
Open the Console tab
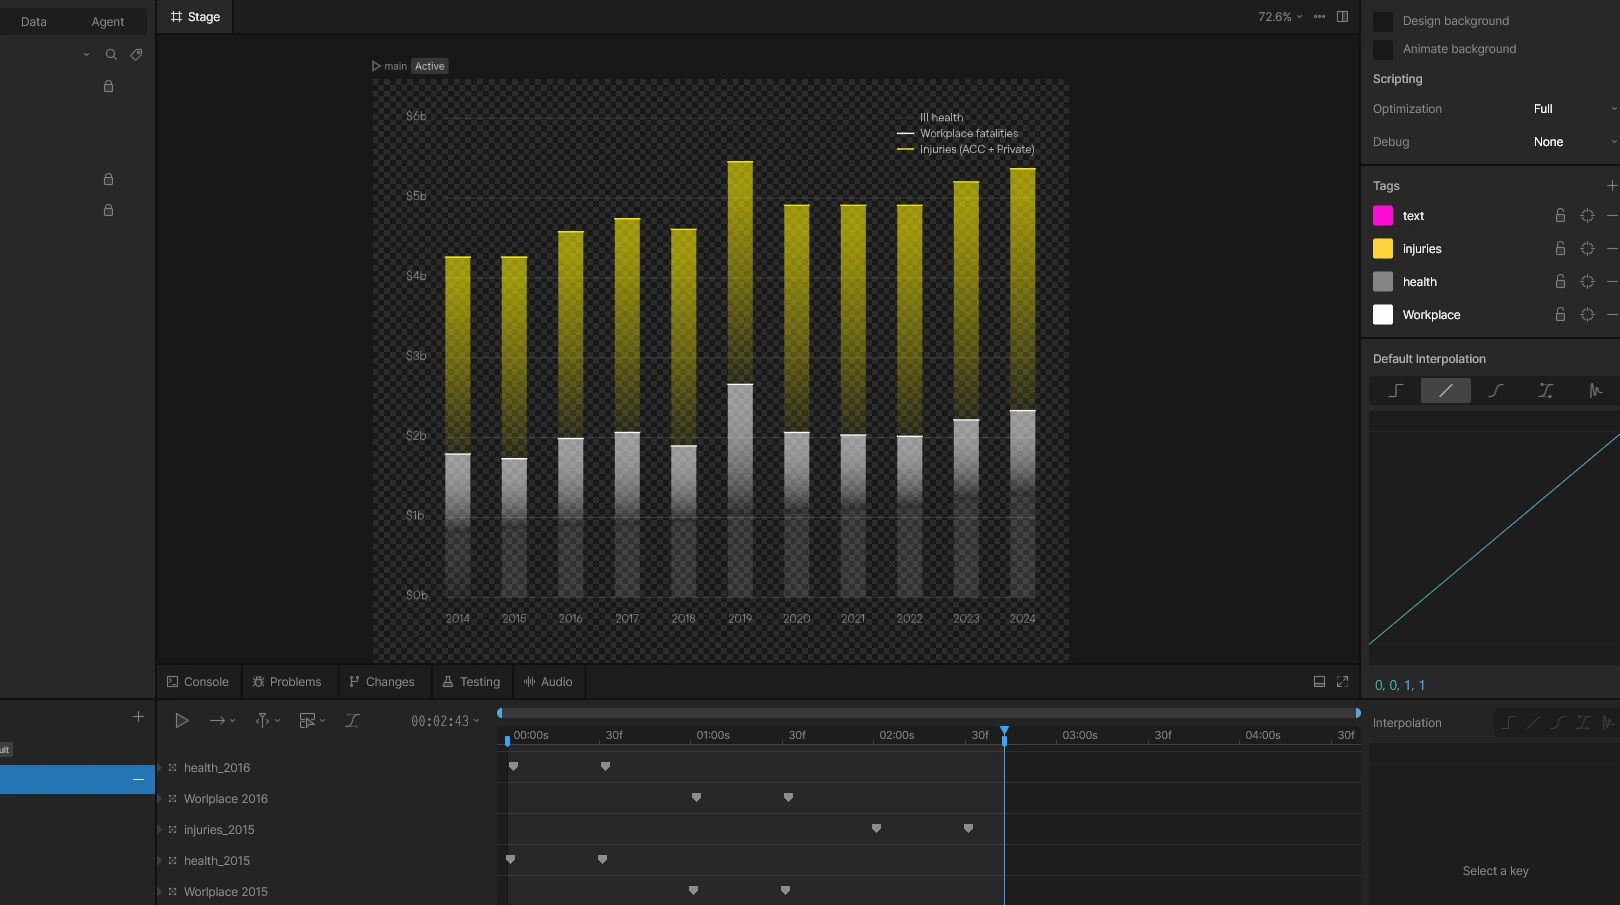198,682
